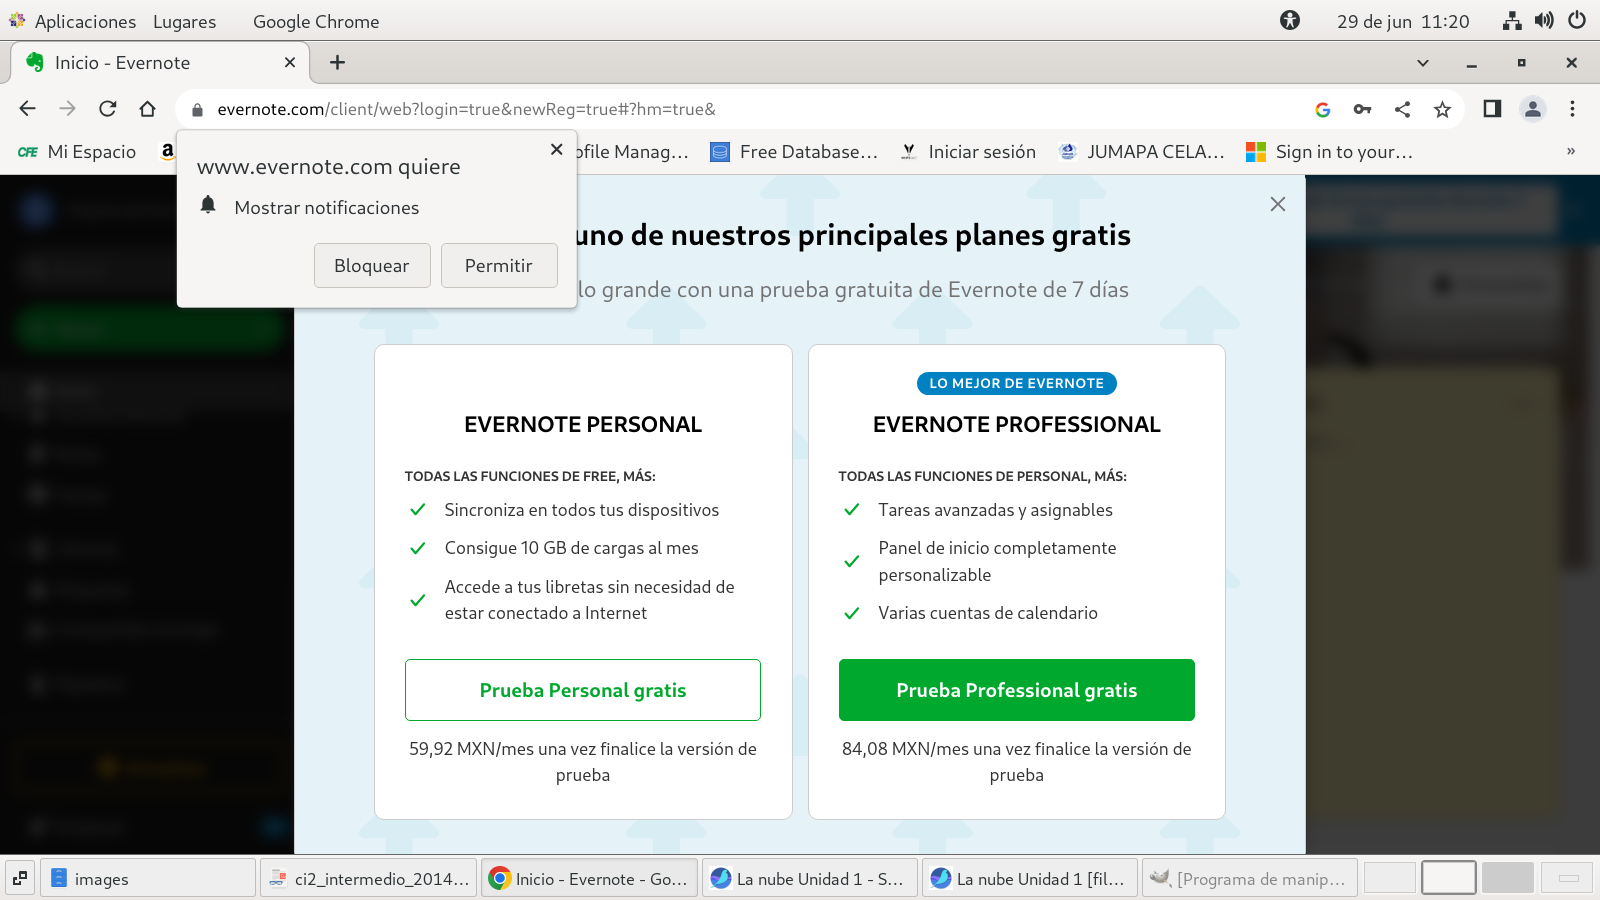The width and height of the screenshot is (1600, 900).
Task: Start the Prueba Professional gratis trial
Action: coord(1016,690)
